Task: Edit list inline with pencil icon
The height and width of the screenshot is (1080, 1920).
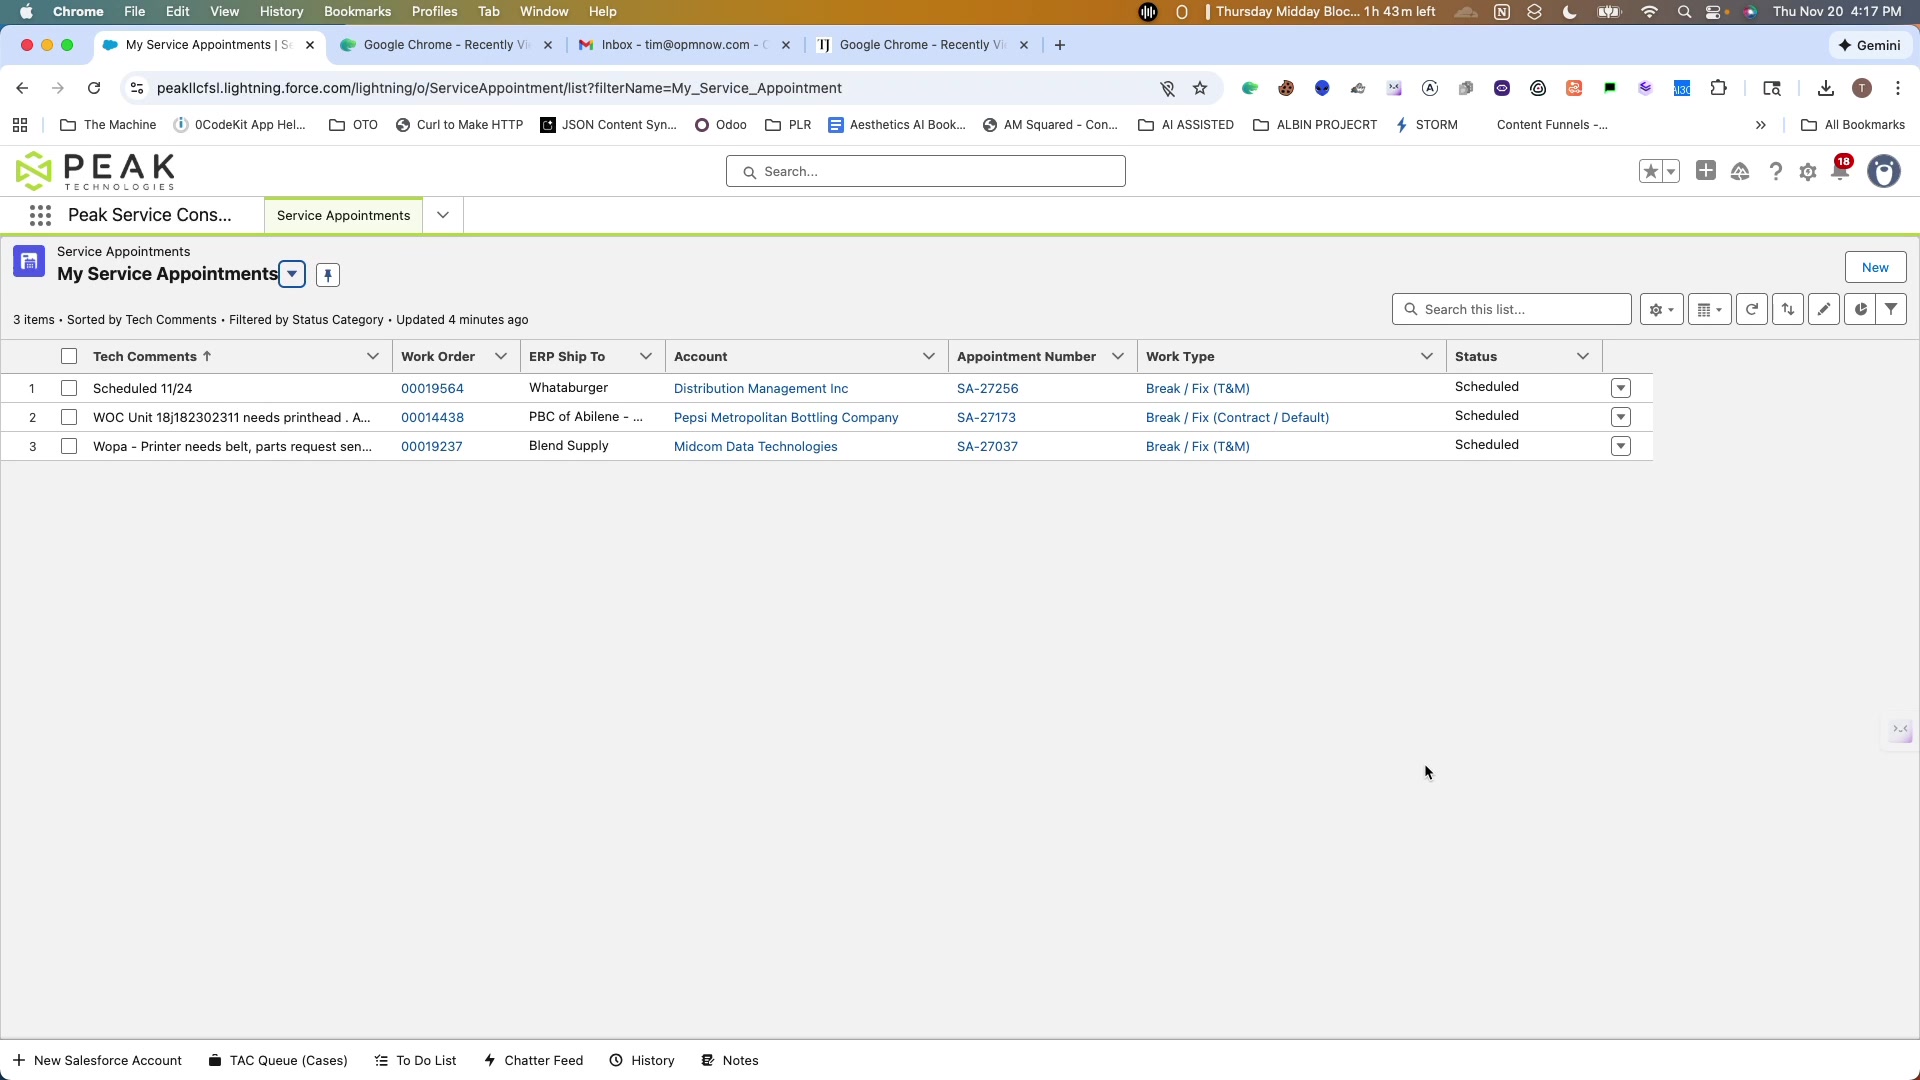Action: (x=1824, y=310)
